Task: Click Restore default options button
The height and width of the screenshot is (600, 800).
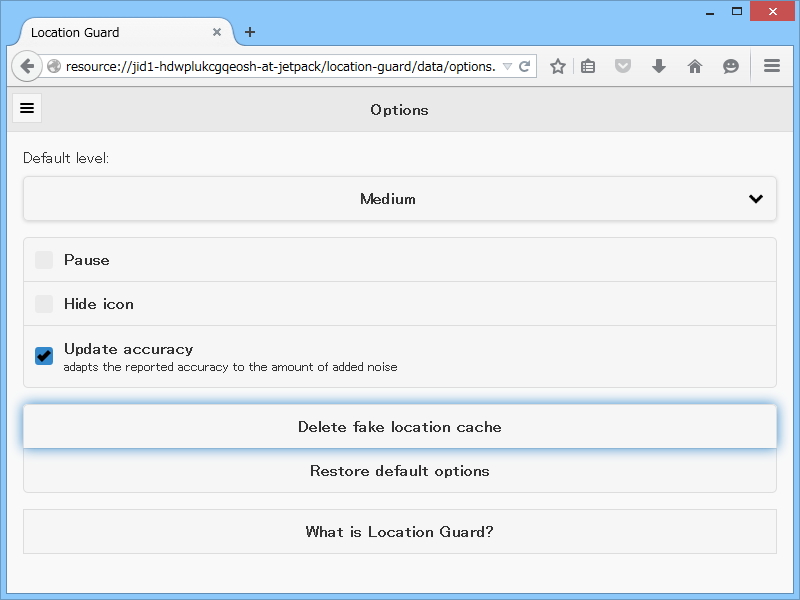Action: (400, 471)
